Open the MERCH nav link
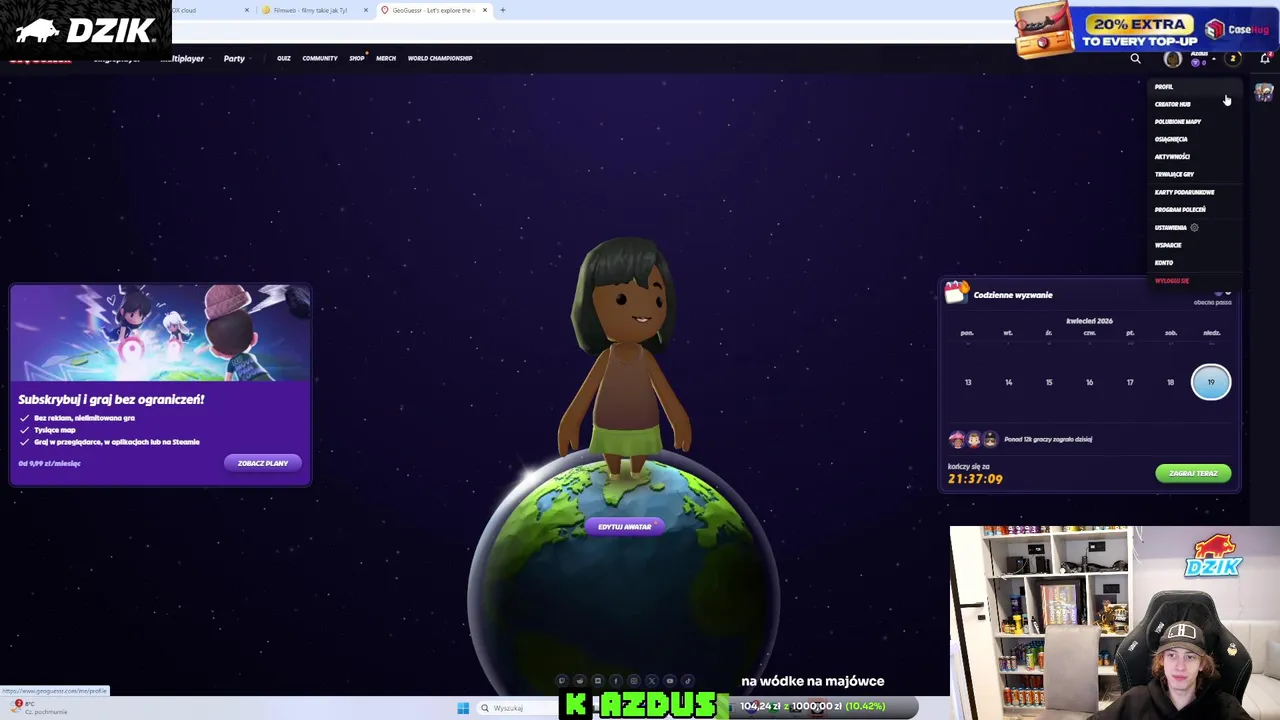The width and height of the screenshot is (1280, 720). 386,58
